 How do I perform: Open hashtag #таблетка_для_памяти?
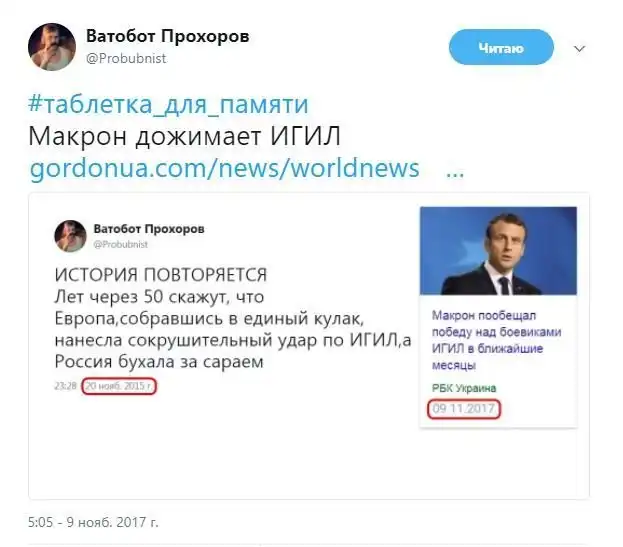168,104
